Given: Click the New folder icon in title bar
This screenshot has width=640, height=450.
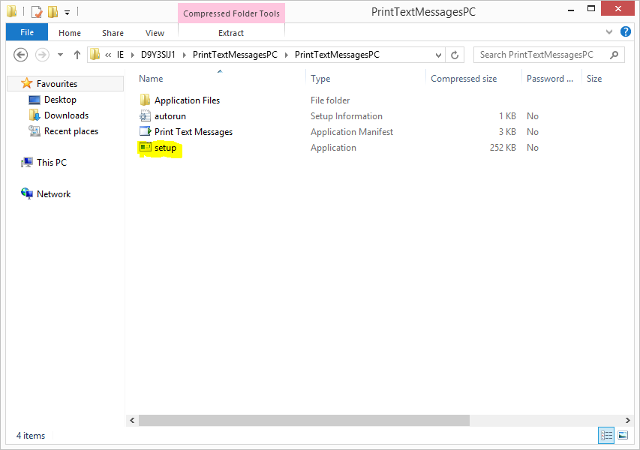Looking at the screenshot, I should click(x=53, y=12).
